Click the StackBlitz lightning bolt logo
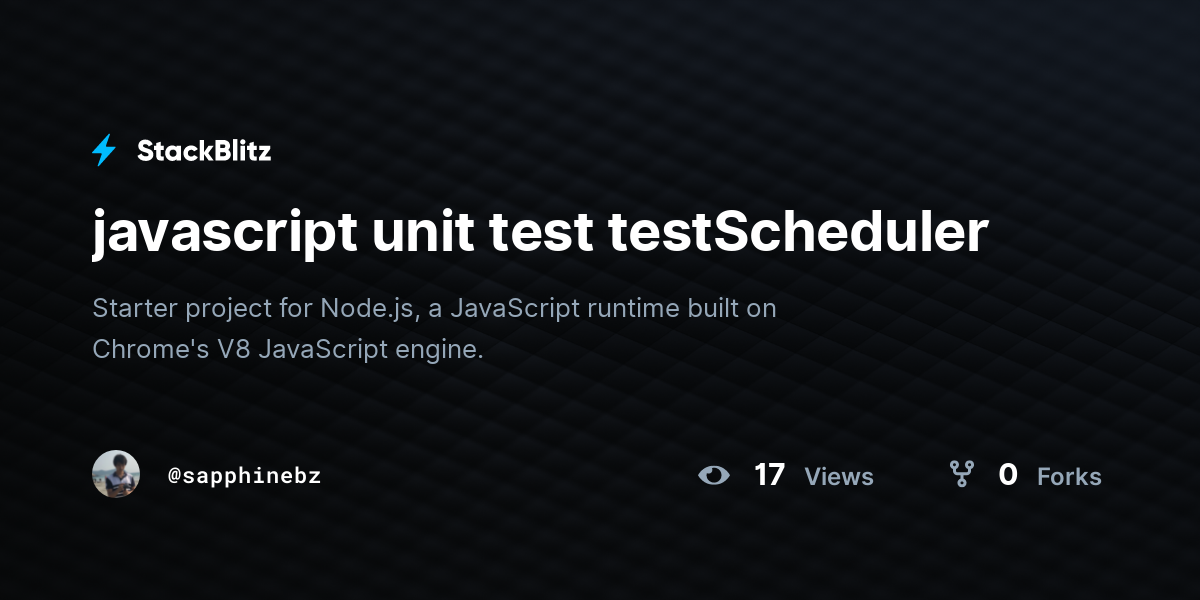 104,151
